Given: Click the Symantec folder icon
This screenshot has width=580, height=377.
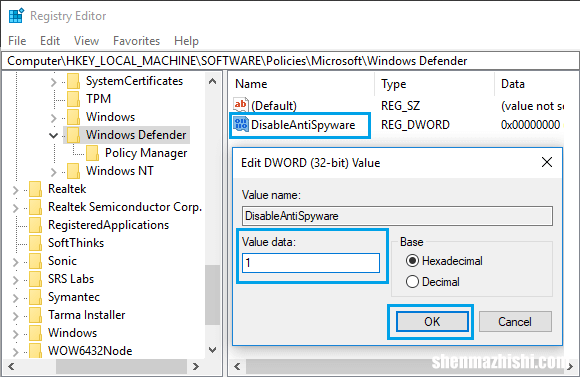Looking at the screenshot, I should coord(36,297).
